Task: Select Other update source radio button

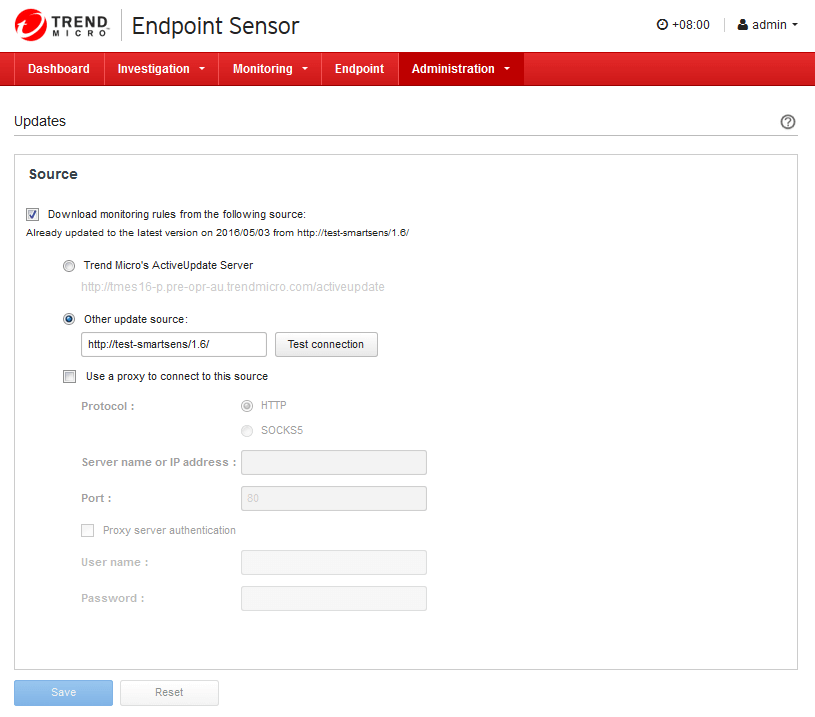Action: pos(68,319)
